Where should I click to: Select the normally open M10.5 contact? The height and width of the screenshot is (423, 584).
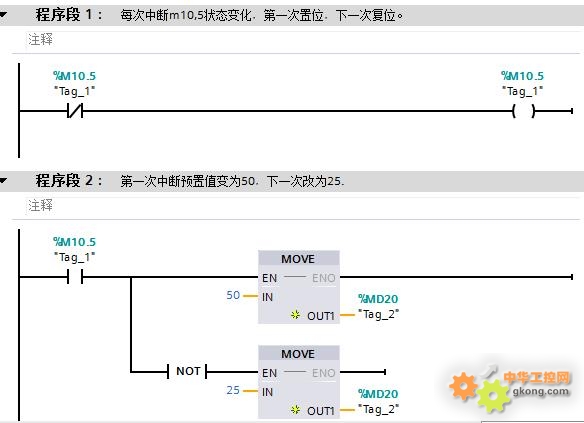click(x=75, y=277)
